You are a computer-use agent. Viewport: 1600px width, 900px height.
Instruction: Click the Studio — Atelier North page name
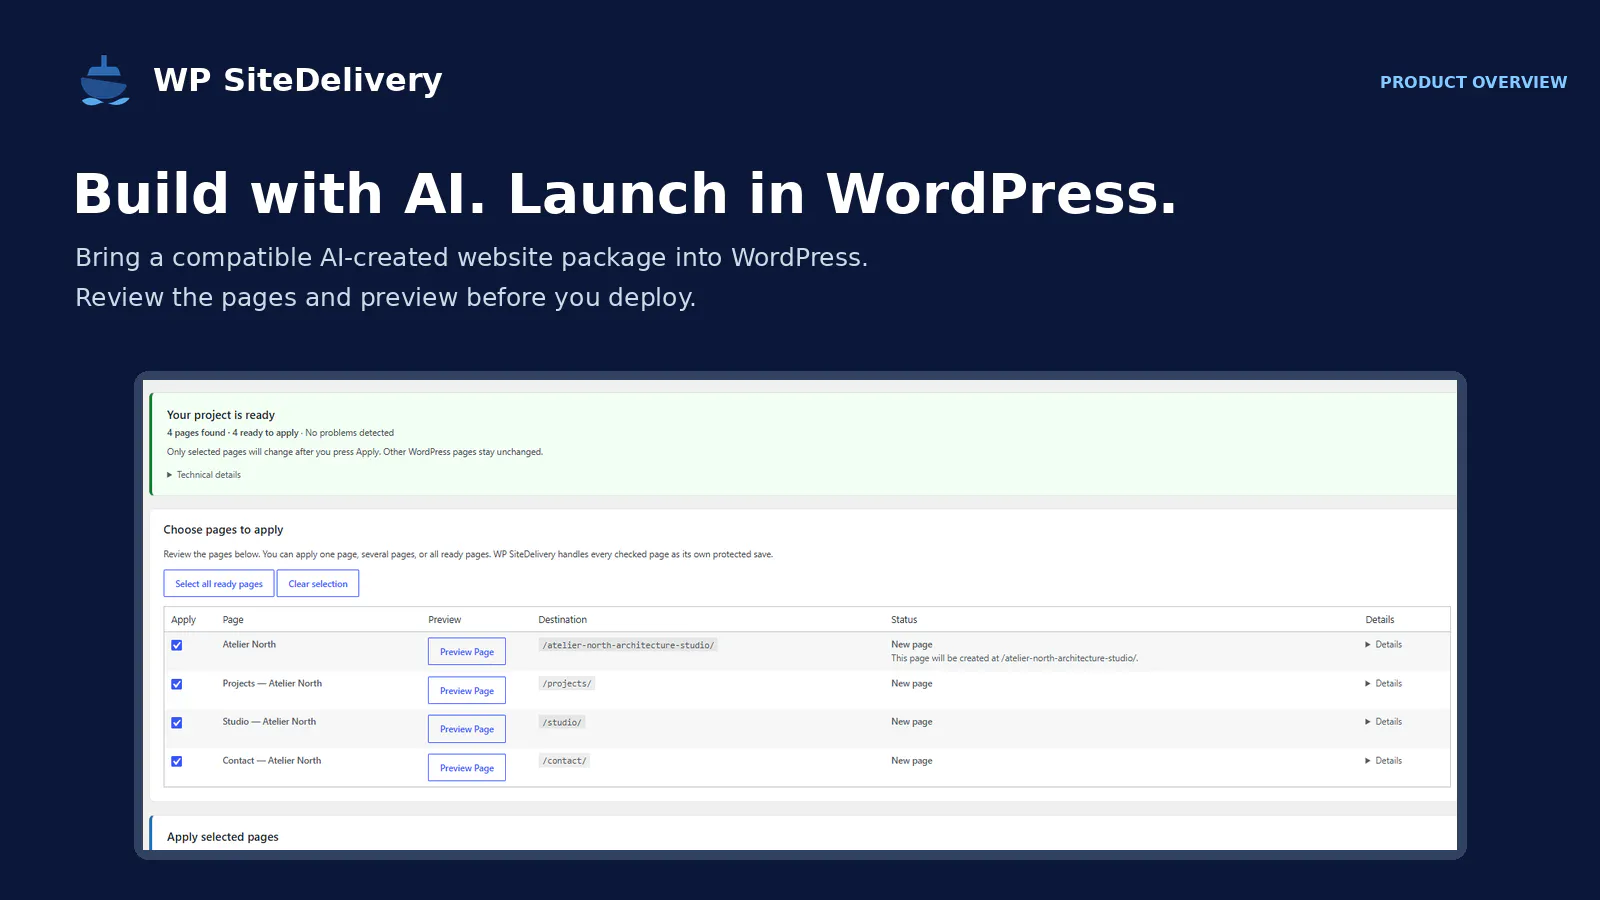coord(269,722)
